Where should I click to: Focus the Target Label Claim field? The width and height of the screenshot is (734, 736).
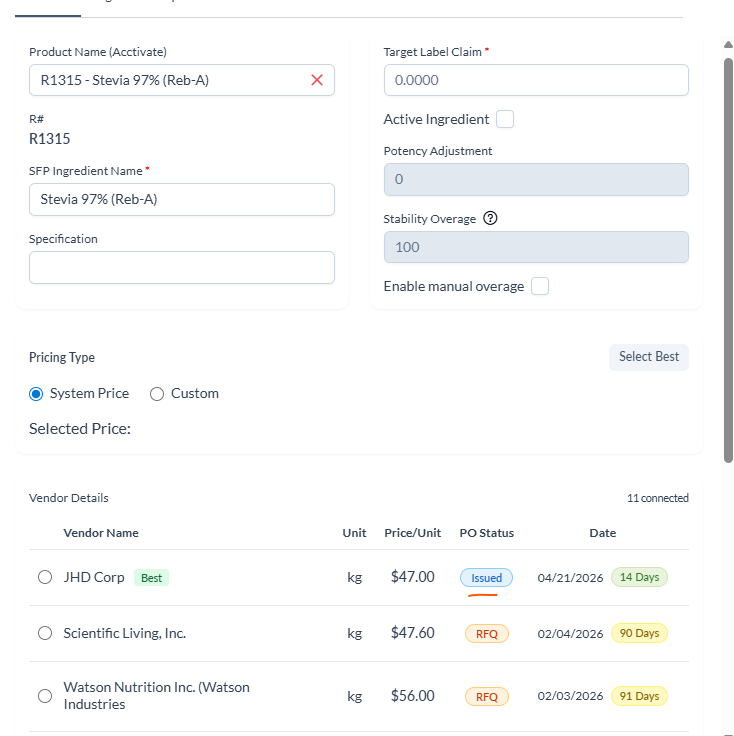click(536, 80)
